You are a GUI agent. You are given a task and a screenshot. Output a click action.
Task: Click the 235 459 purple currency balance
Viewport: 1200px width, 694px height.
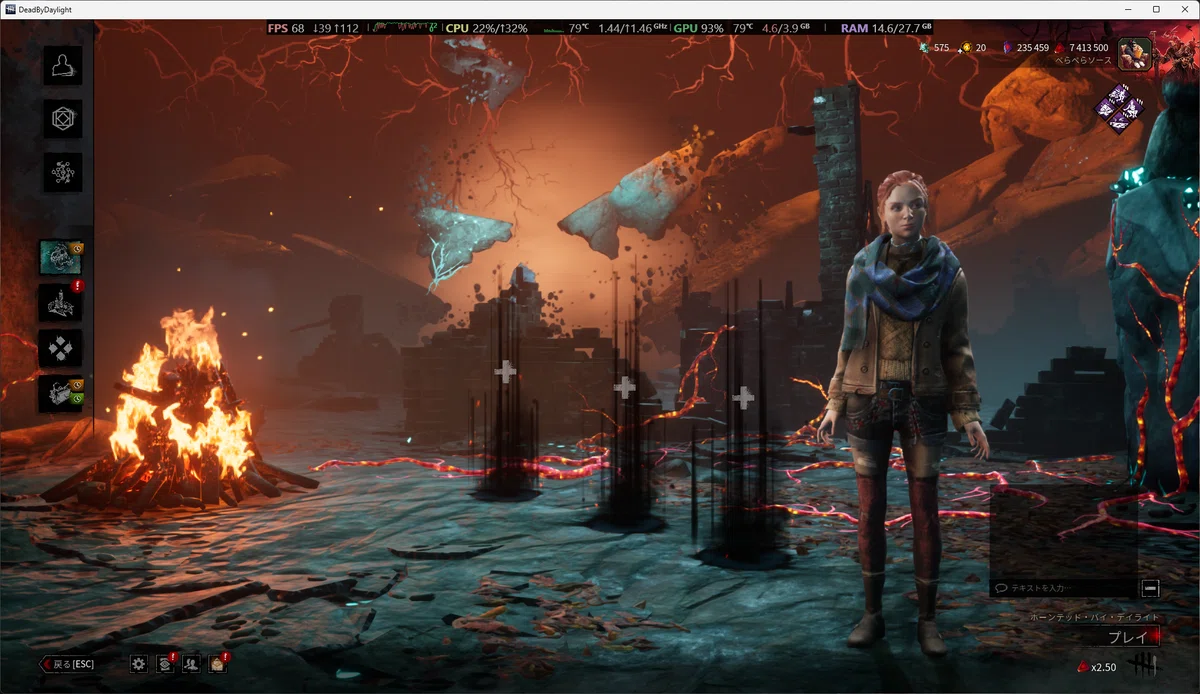(x=1025, y=48)
